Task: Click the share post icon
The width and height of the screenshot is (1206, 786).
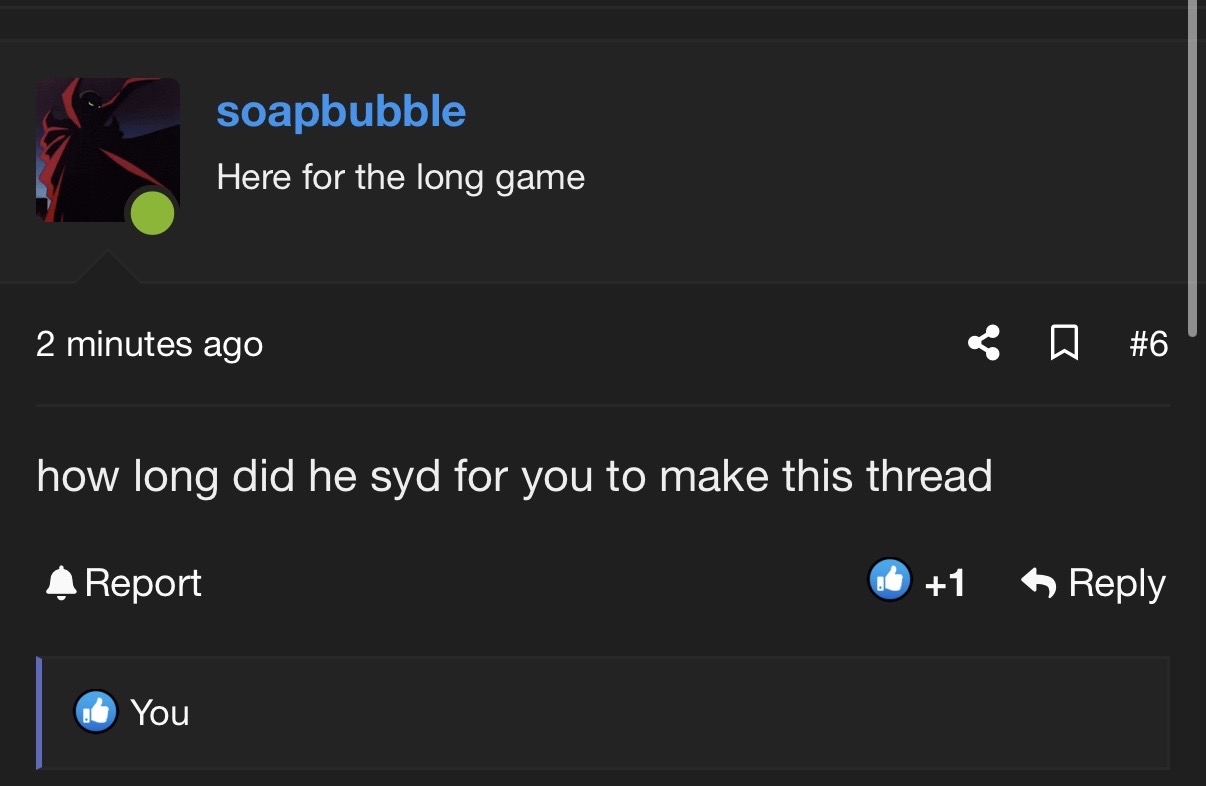Action: [x=984, y=344]
